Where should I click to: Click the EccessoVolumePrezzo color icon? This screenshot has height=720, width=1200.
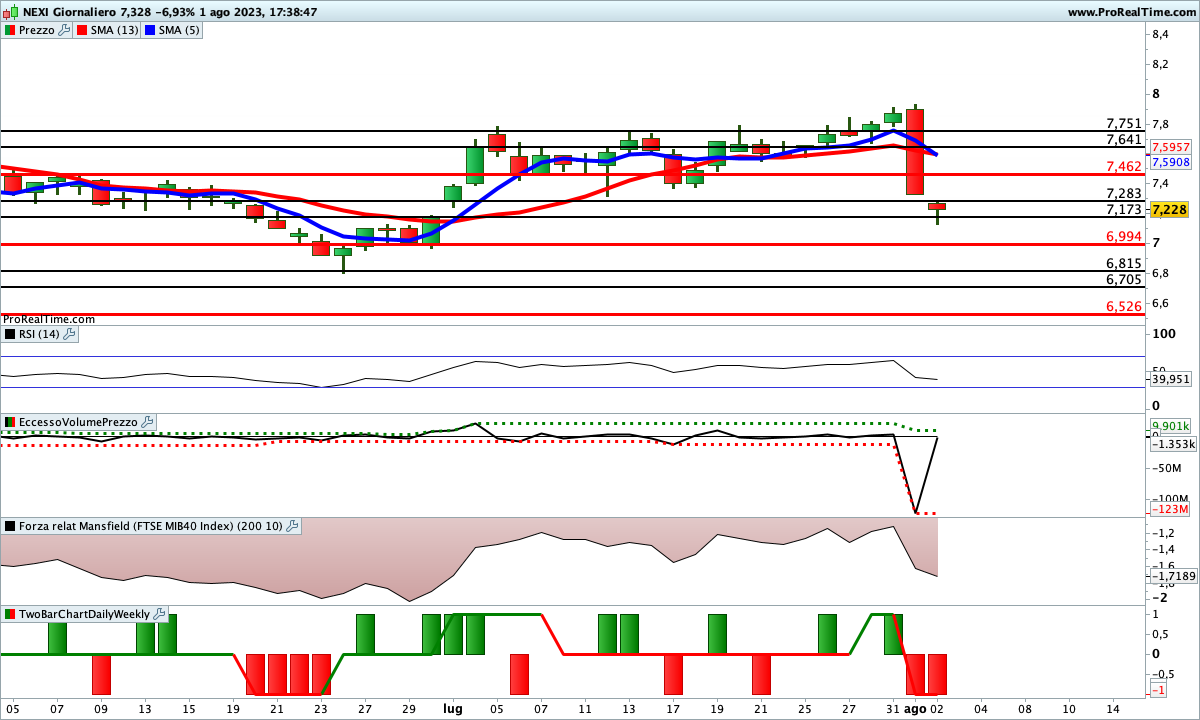10,422
